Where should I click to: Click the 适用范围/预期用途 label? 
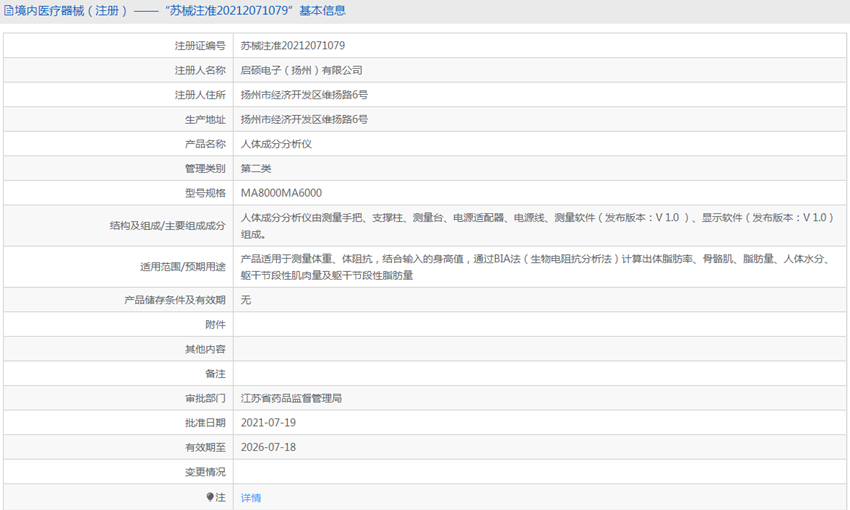(x=183, y=267)
